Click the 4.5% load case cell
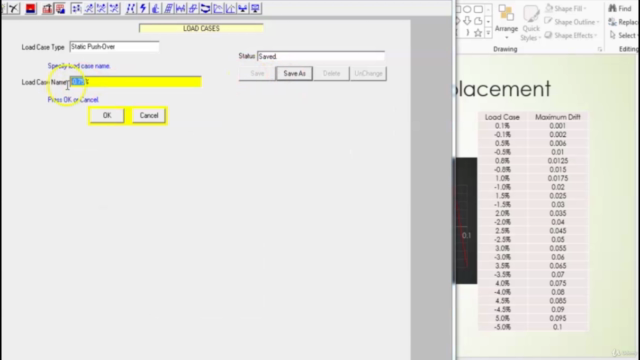The height and width of the screenshot is (360, 640). (502, 301)
